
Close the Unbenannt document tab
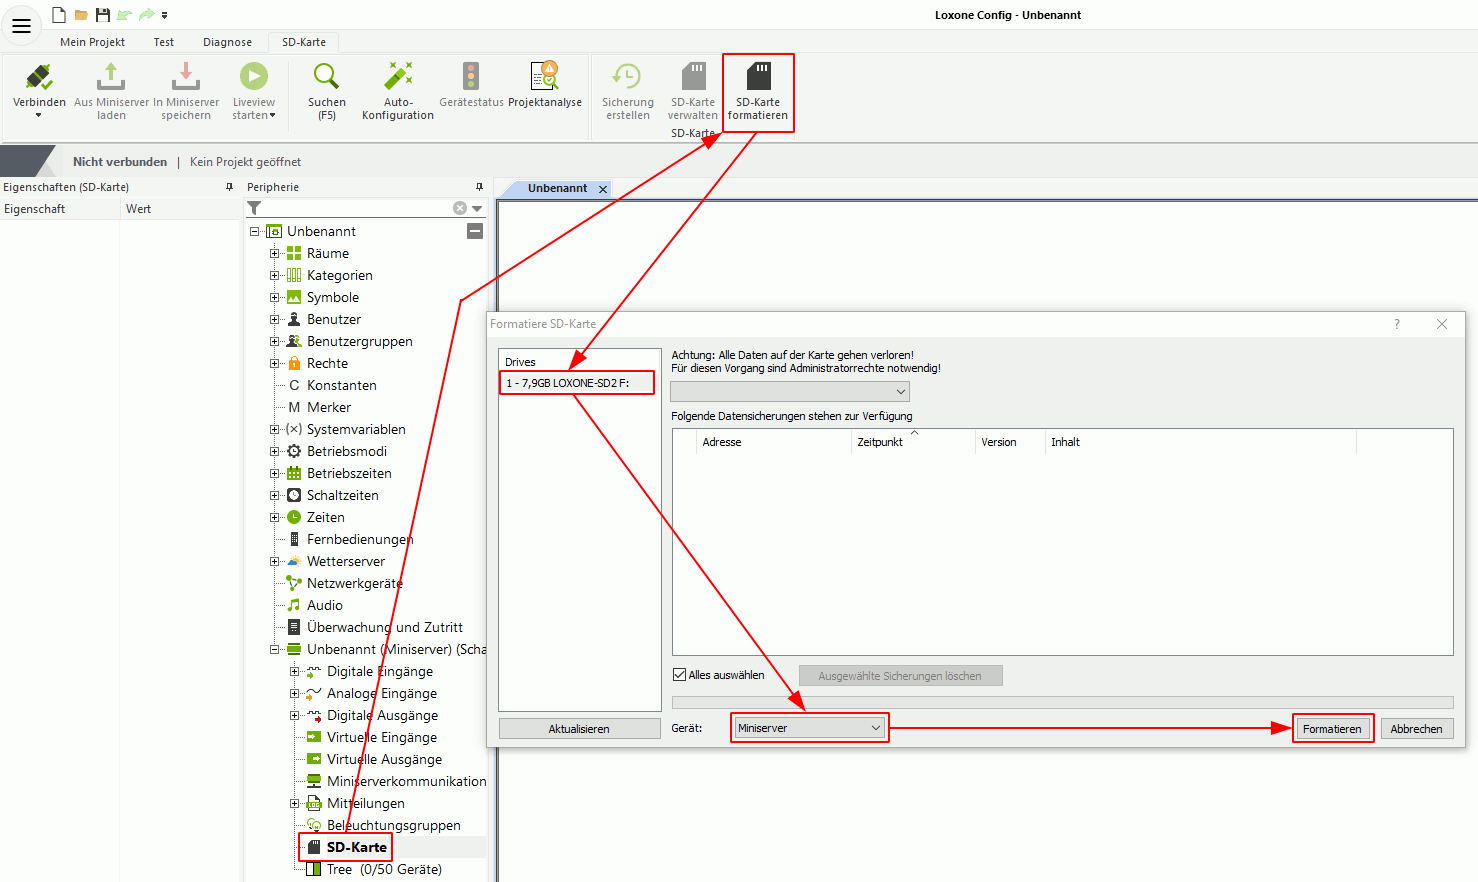point(603,189)
